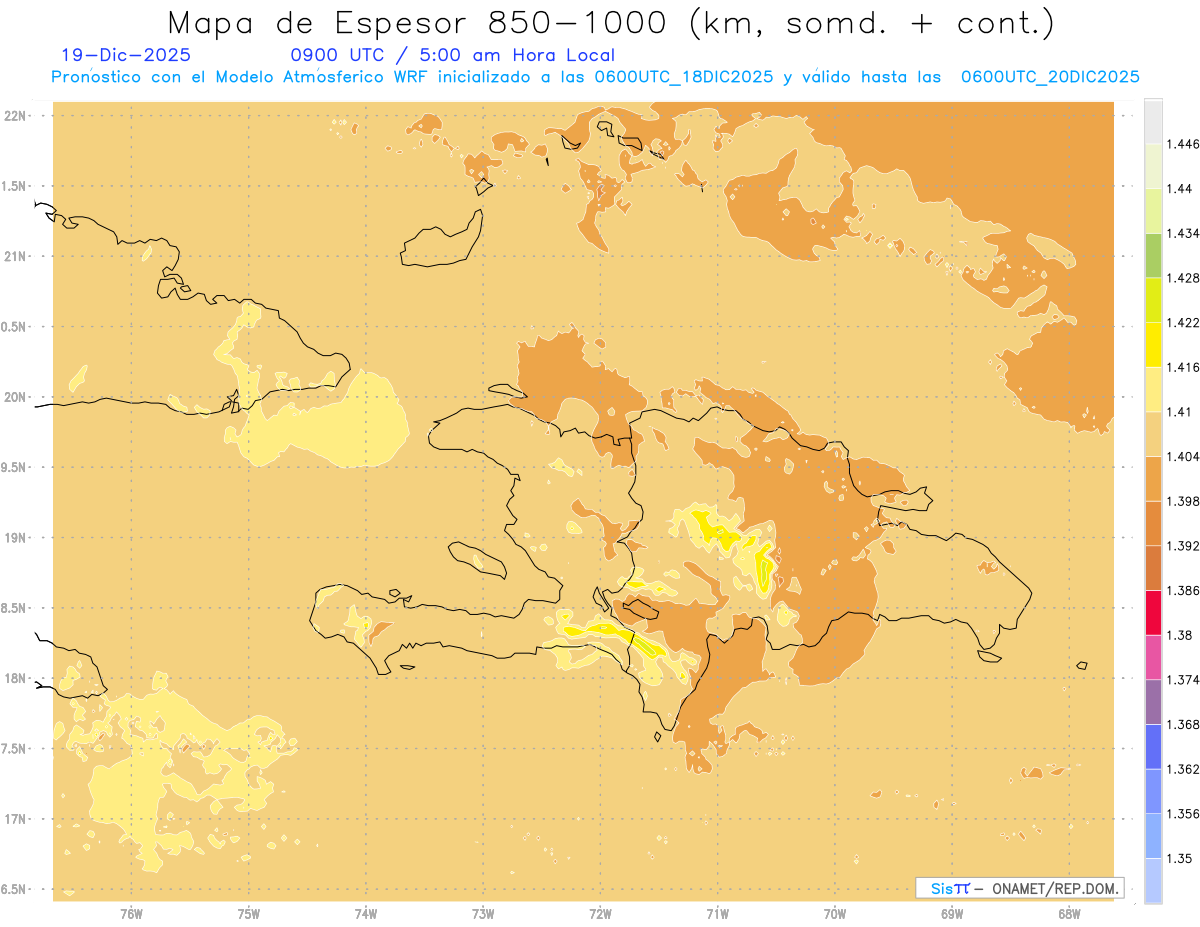
Task: Click the '0600UTC_18DIC2025' initialization timestamp
Action: [684, 77]
